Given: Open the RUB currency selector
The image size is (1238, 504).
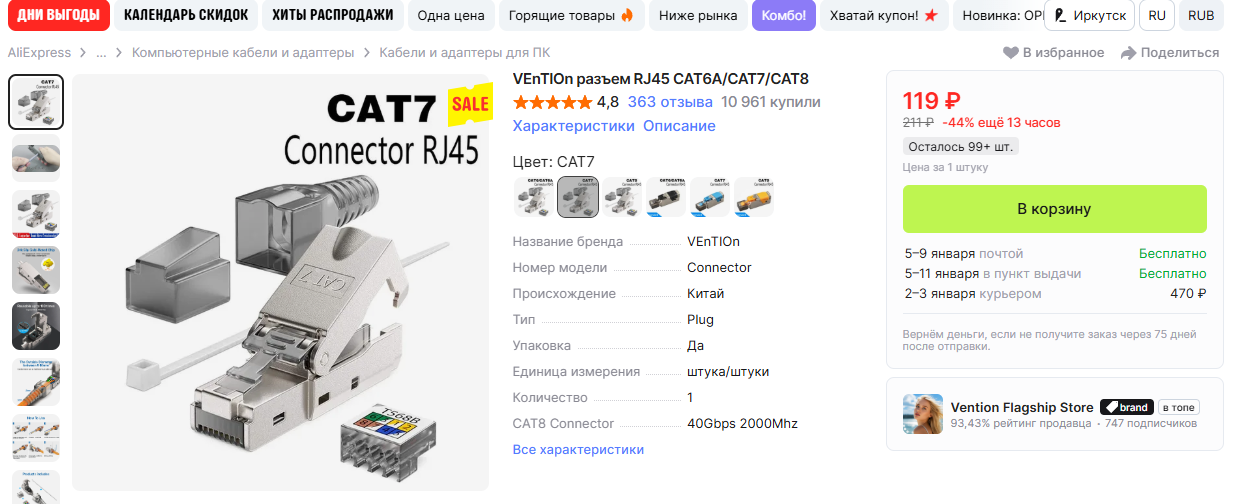Looking at the screenshot, I should pos(1201,16).
